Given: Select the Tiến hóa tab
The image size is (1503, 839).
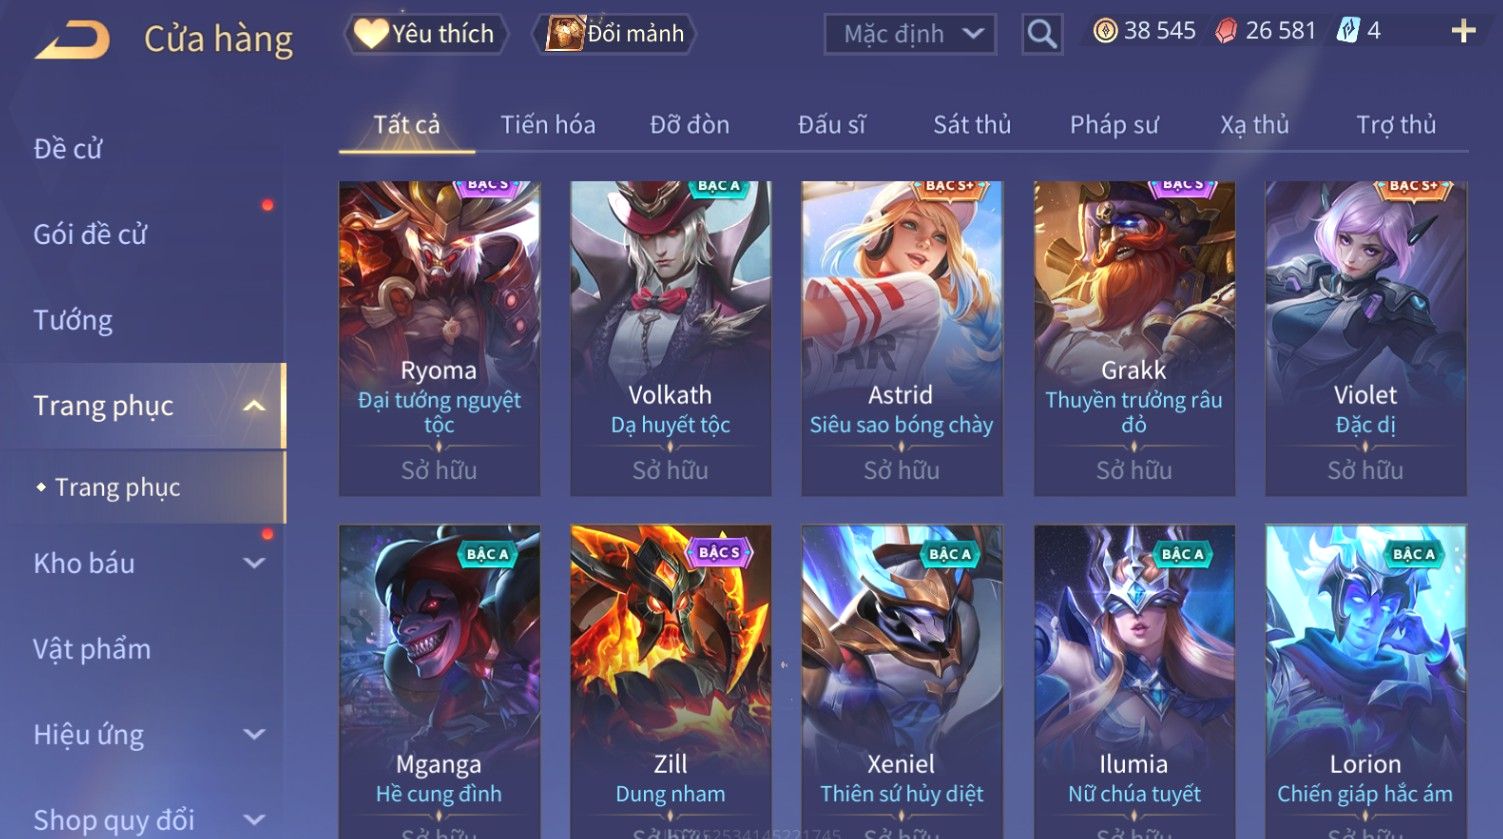Looking at the screenshot, I should pos(548,125).
